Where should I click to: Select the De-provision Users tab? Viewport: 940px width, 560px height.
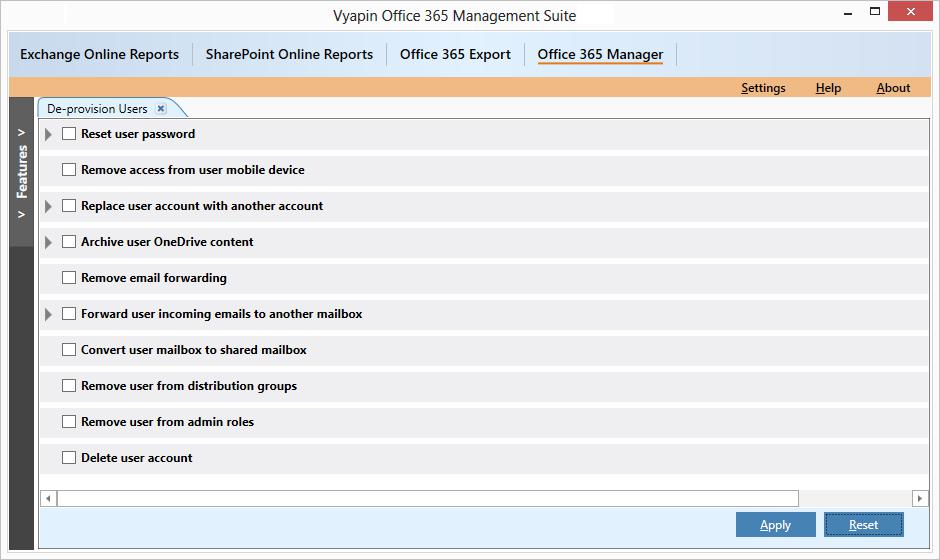(x=97, y=109)
